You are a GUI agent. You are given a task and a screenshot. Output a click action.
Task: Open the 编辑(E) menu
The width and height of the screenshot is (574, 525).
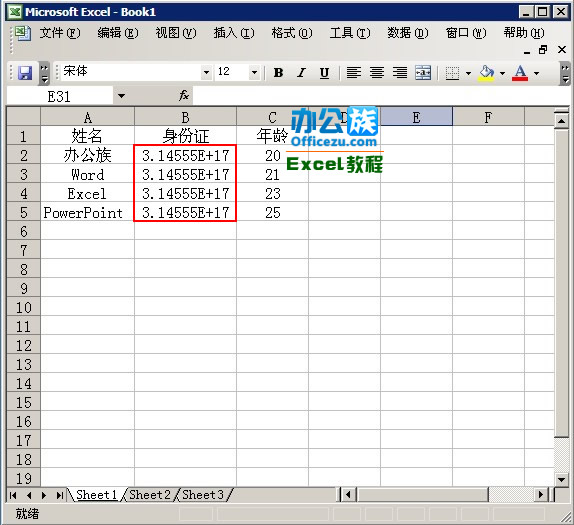point(118,33)
